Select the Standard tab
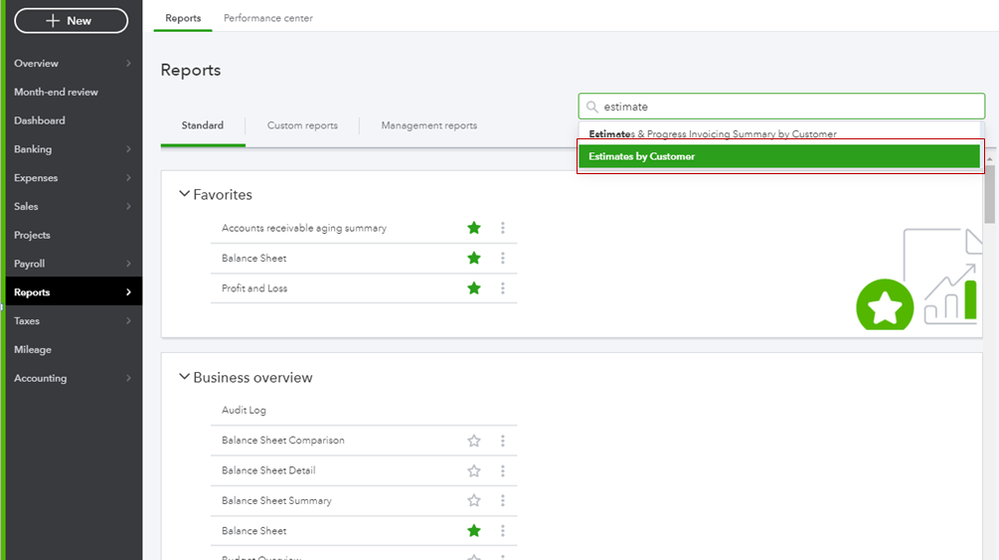This screenshot has height=560, width=999. 203,126
